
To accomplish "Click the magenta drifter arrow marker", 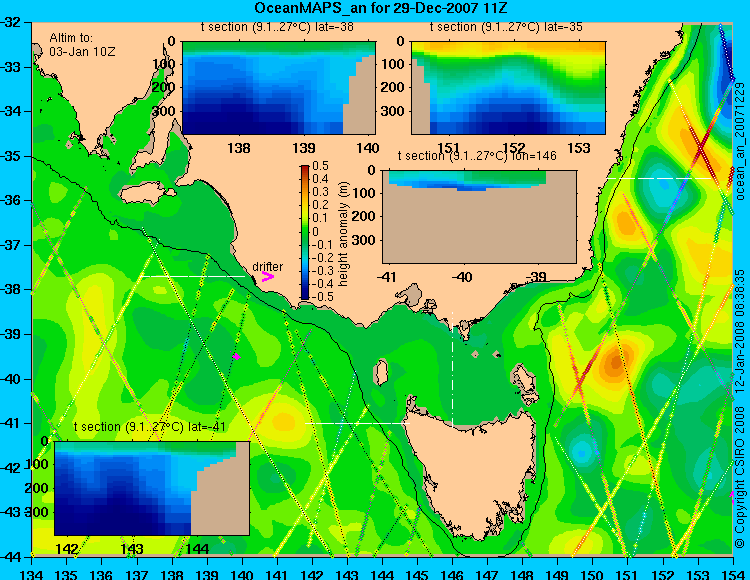I will [267, 277].
